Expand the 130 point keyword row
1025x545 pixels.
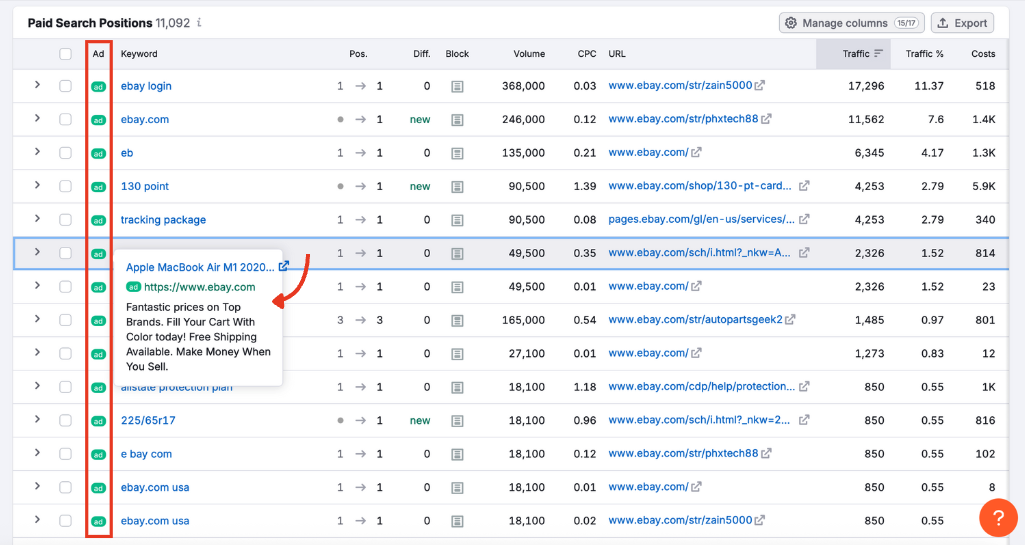point(37,186)
